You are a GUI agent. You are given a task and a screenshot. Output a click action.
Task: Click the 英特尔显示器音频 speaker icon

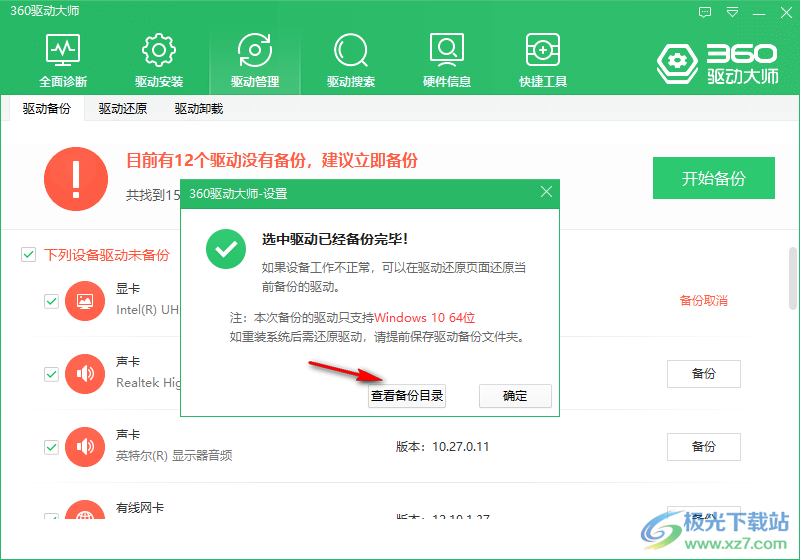click(85, 447)
